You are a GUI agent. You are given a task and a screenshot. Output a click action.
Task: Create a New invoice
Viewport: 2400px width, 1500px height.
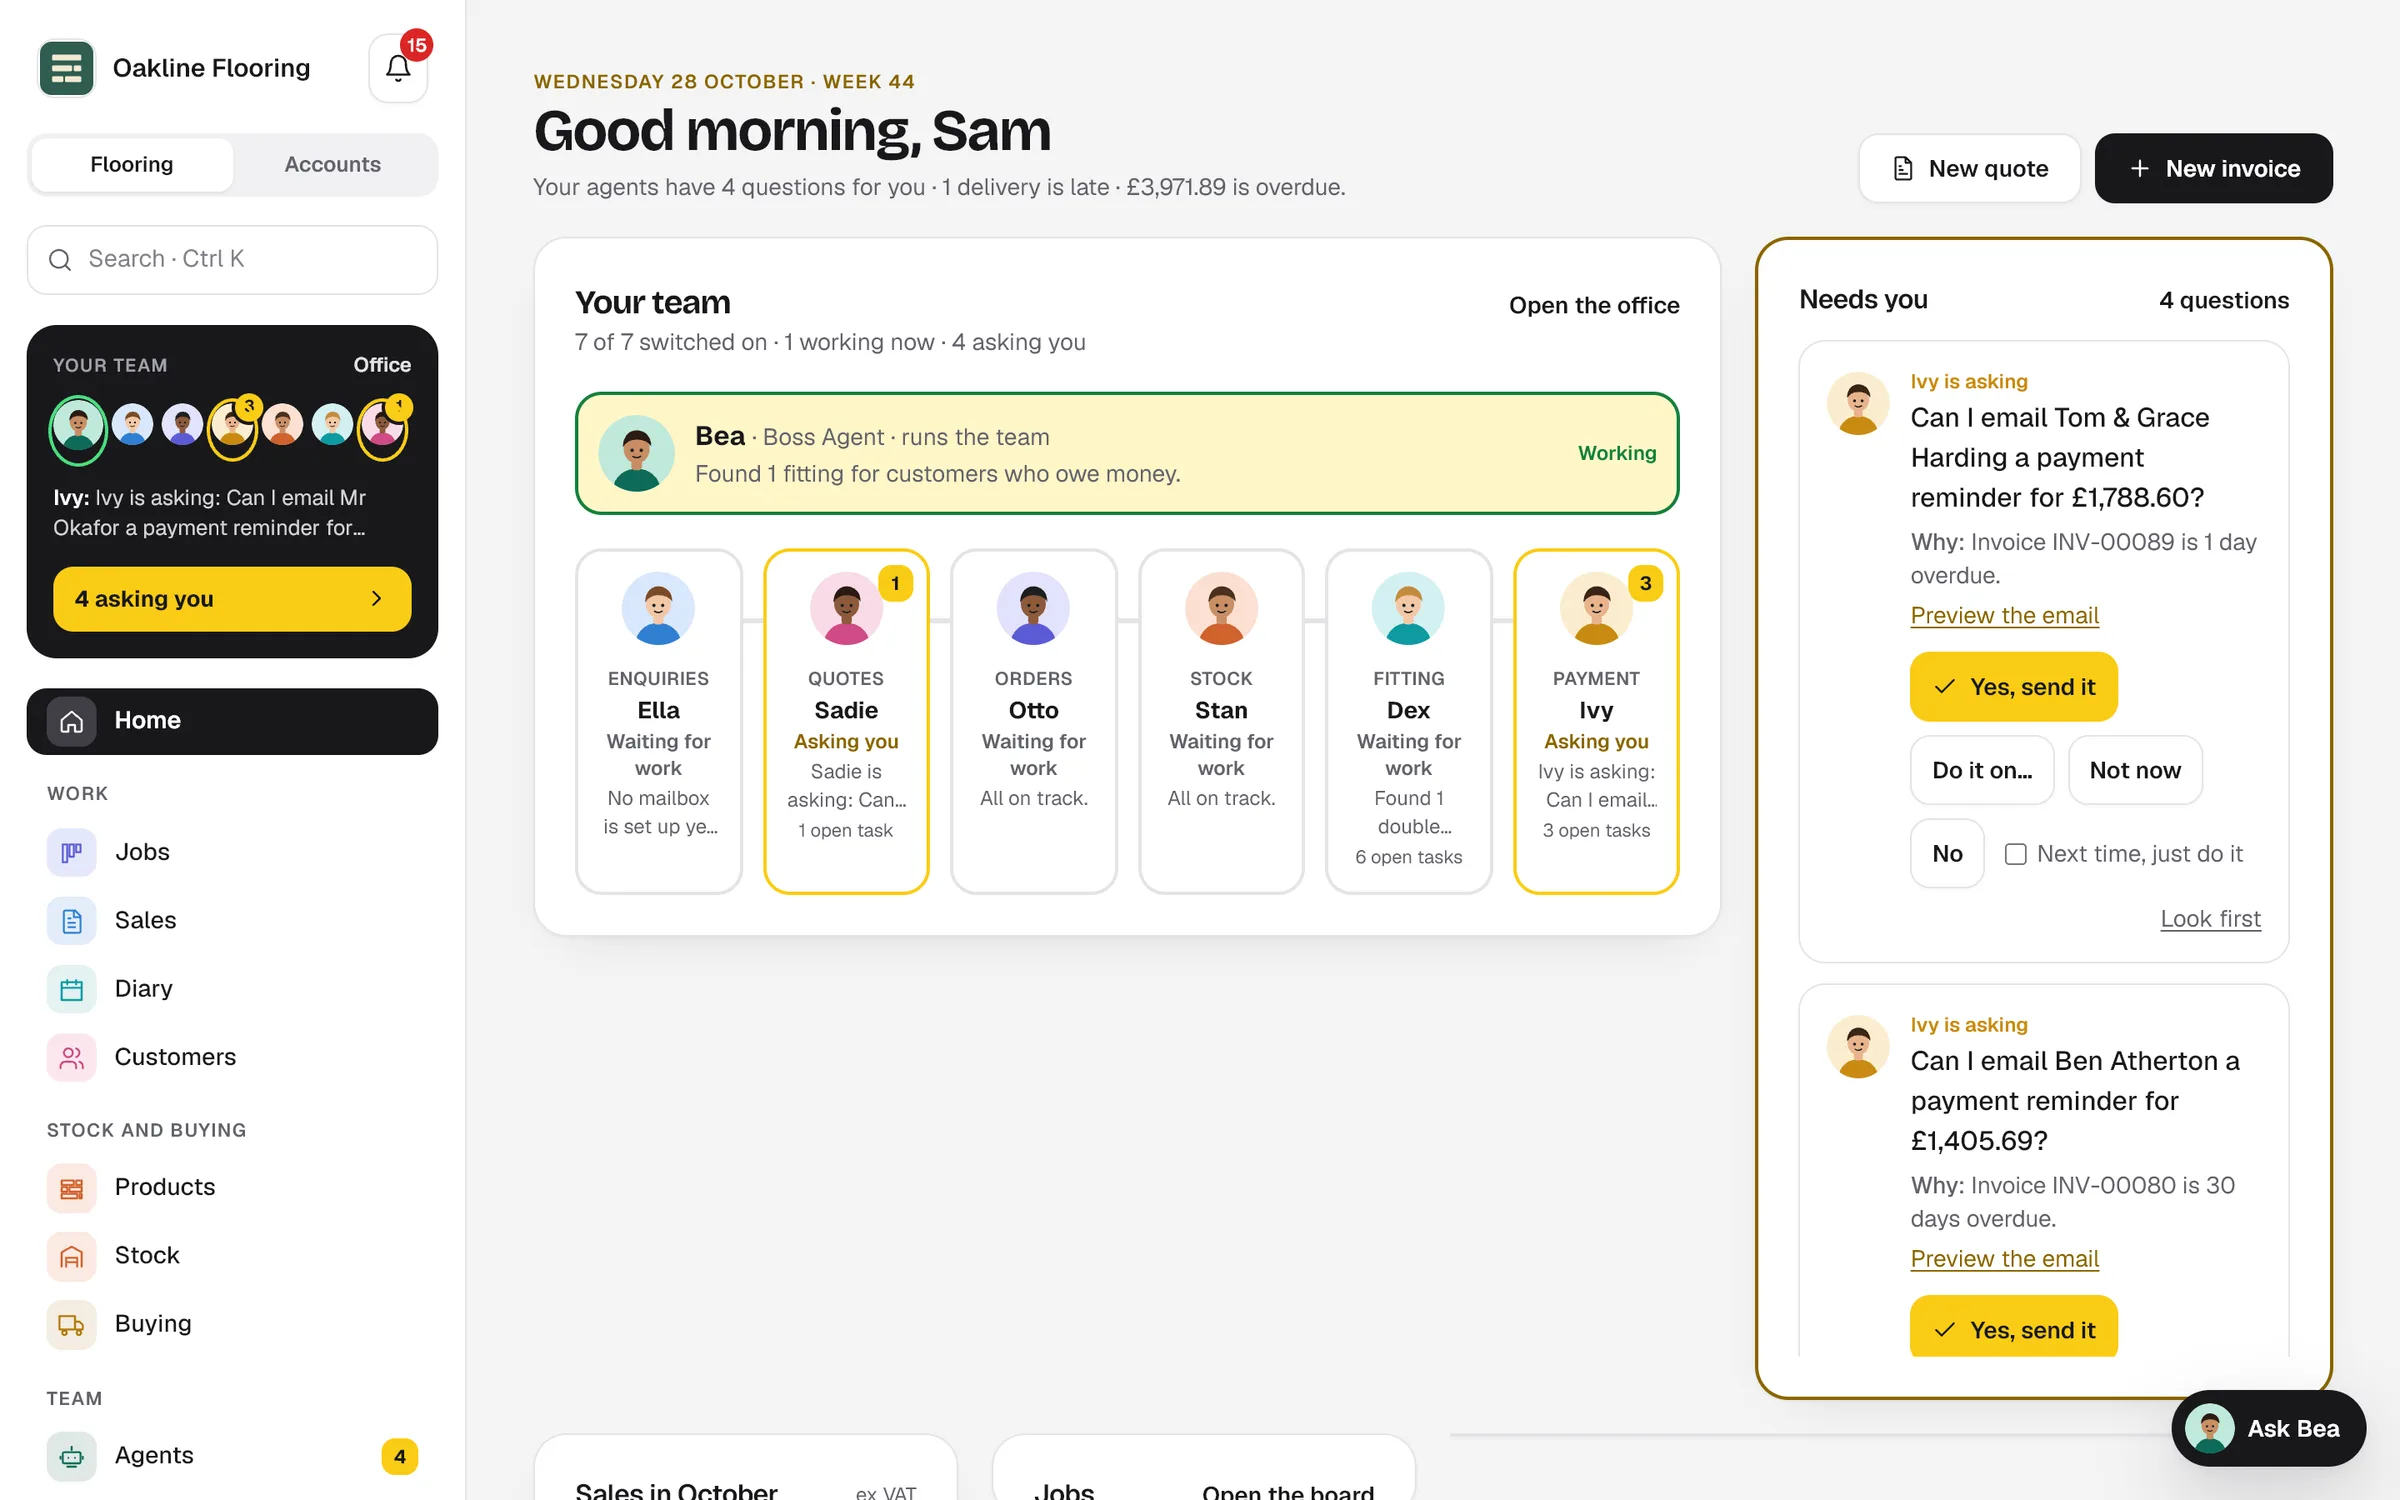pos(2213,168)
